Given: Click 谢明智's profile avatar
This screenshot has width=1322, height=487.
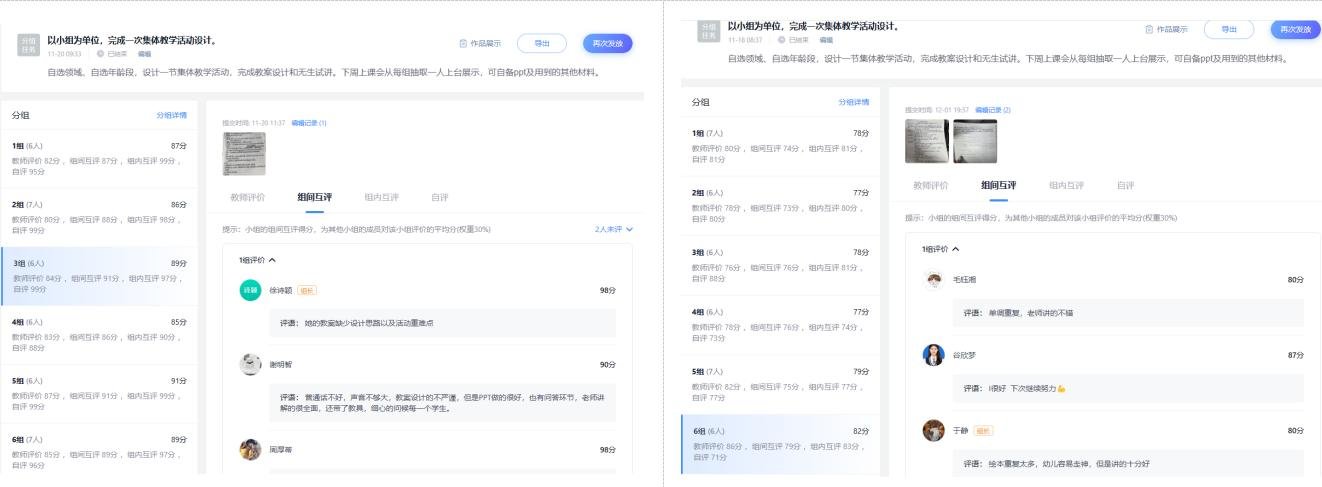Looking at the screenshot, I should [250, 365].
